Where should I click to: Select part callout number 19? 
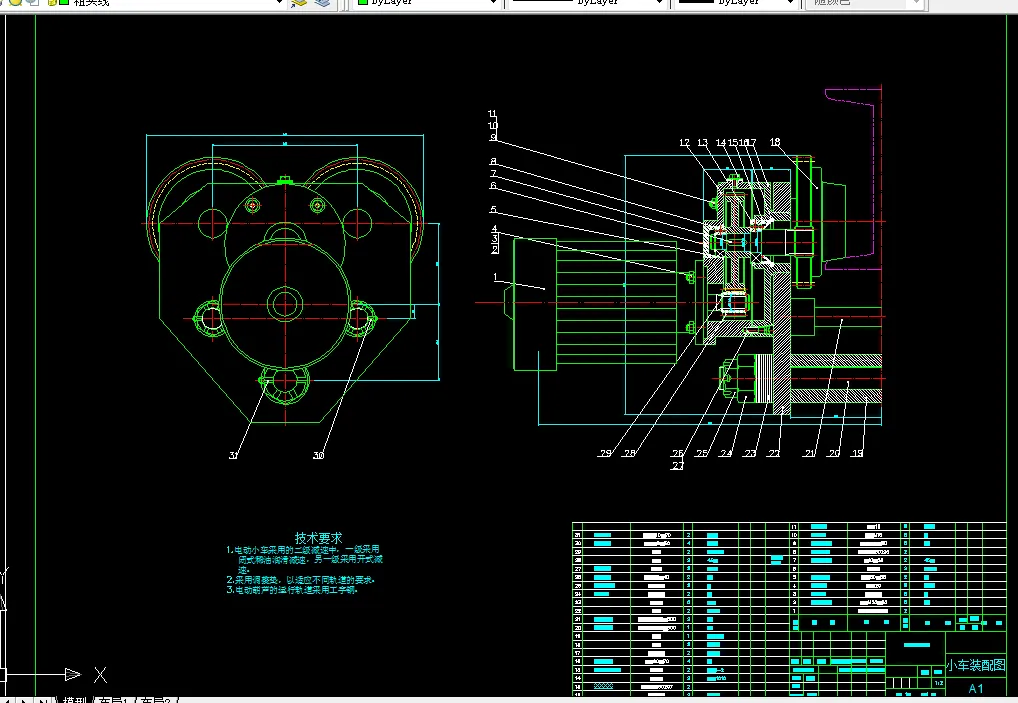[x=858, y=452]
